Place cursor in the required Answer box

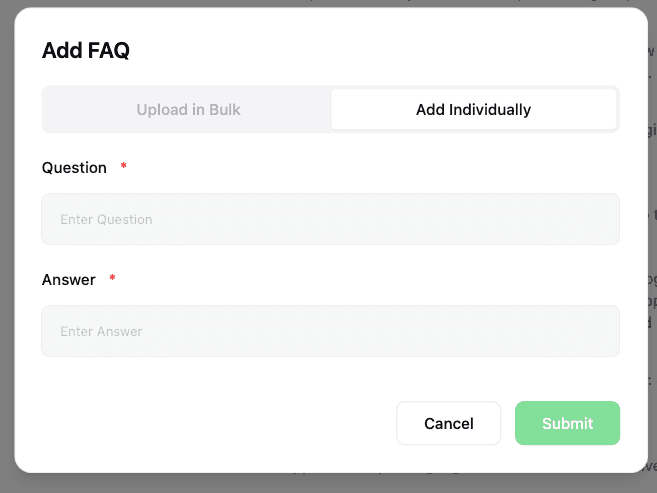pyautogui.click(x=330, y=331)
